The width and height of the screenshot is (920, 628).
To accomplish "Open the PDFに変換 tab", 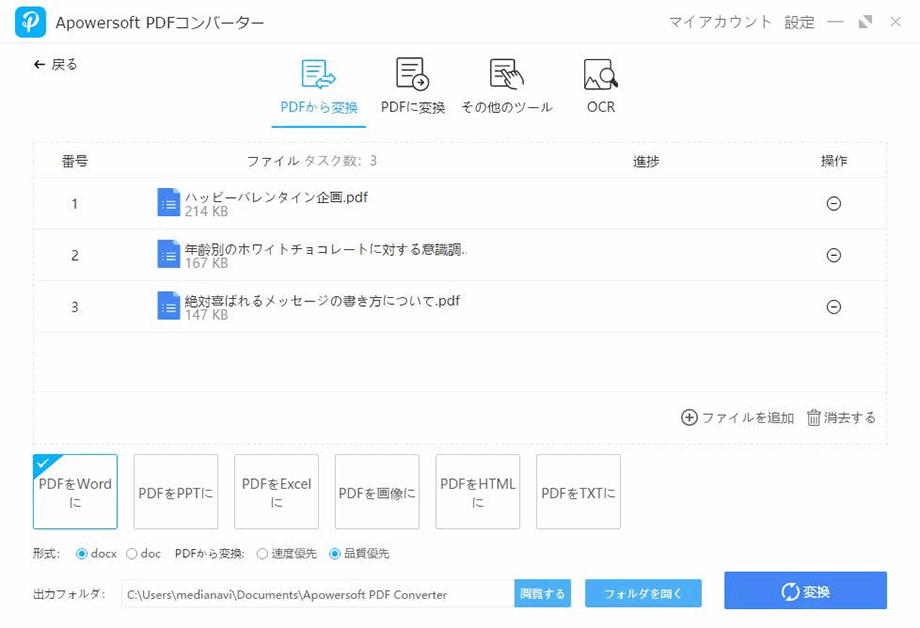I will click(x=412, y=87).
